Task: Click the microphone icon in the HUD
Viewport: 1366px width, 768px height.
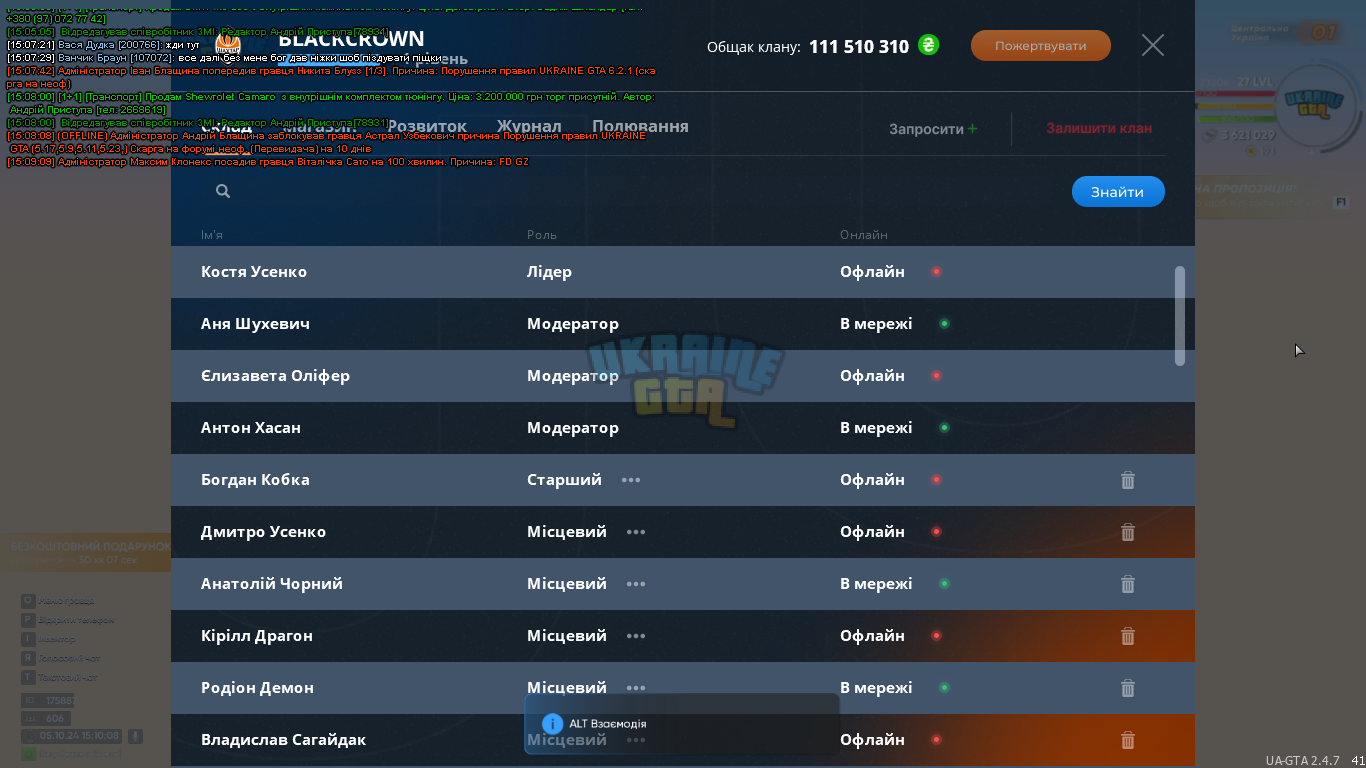Action: point(134,736)
